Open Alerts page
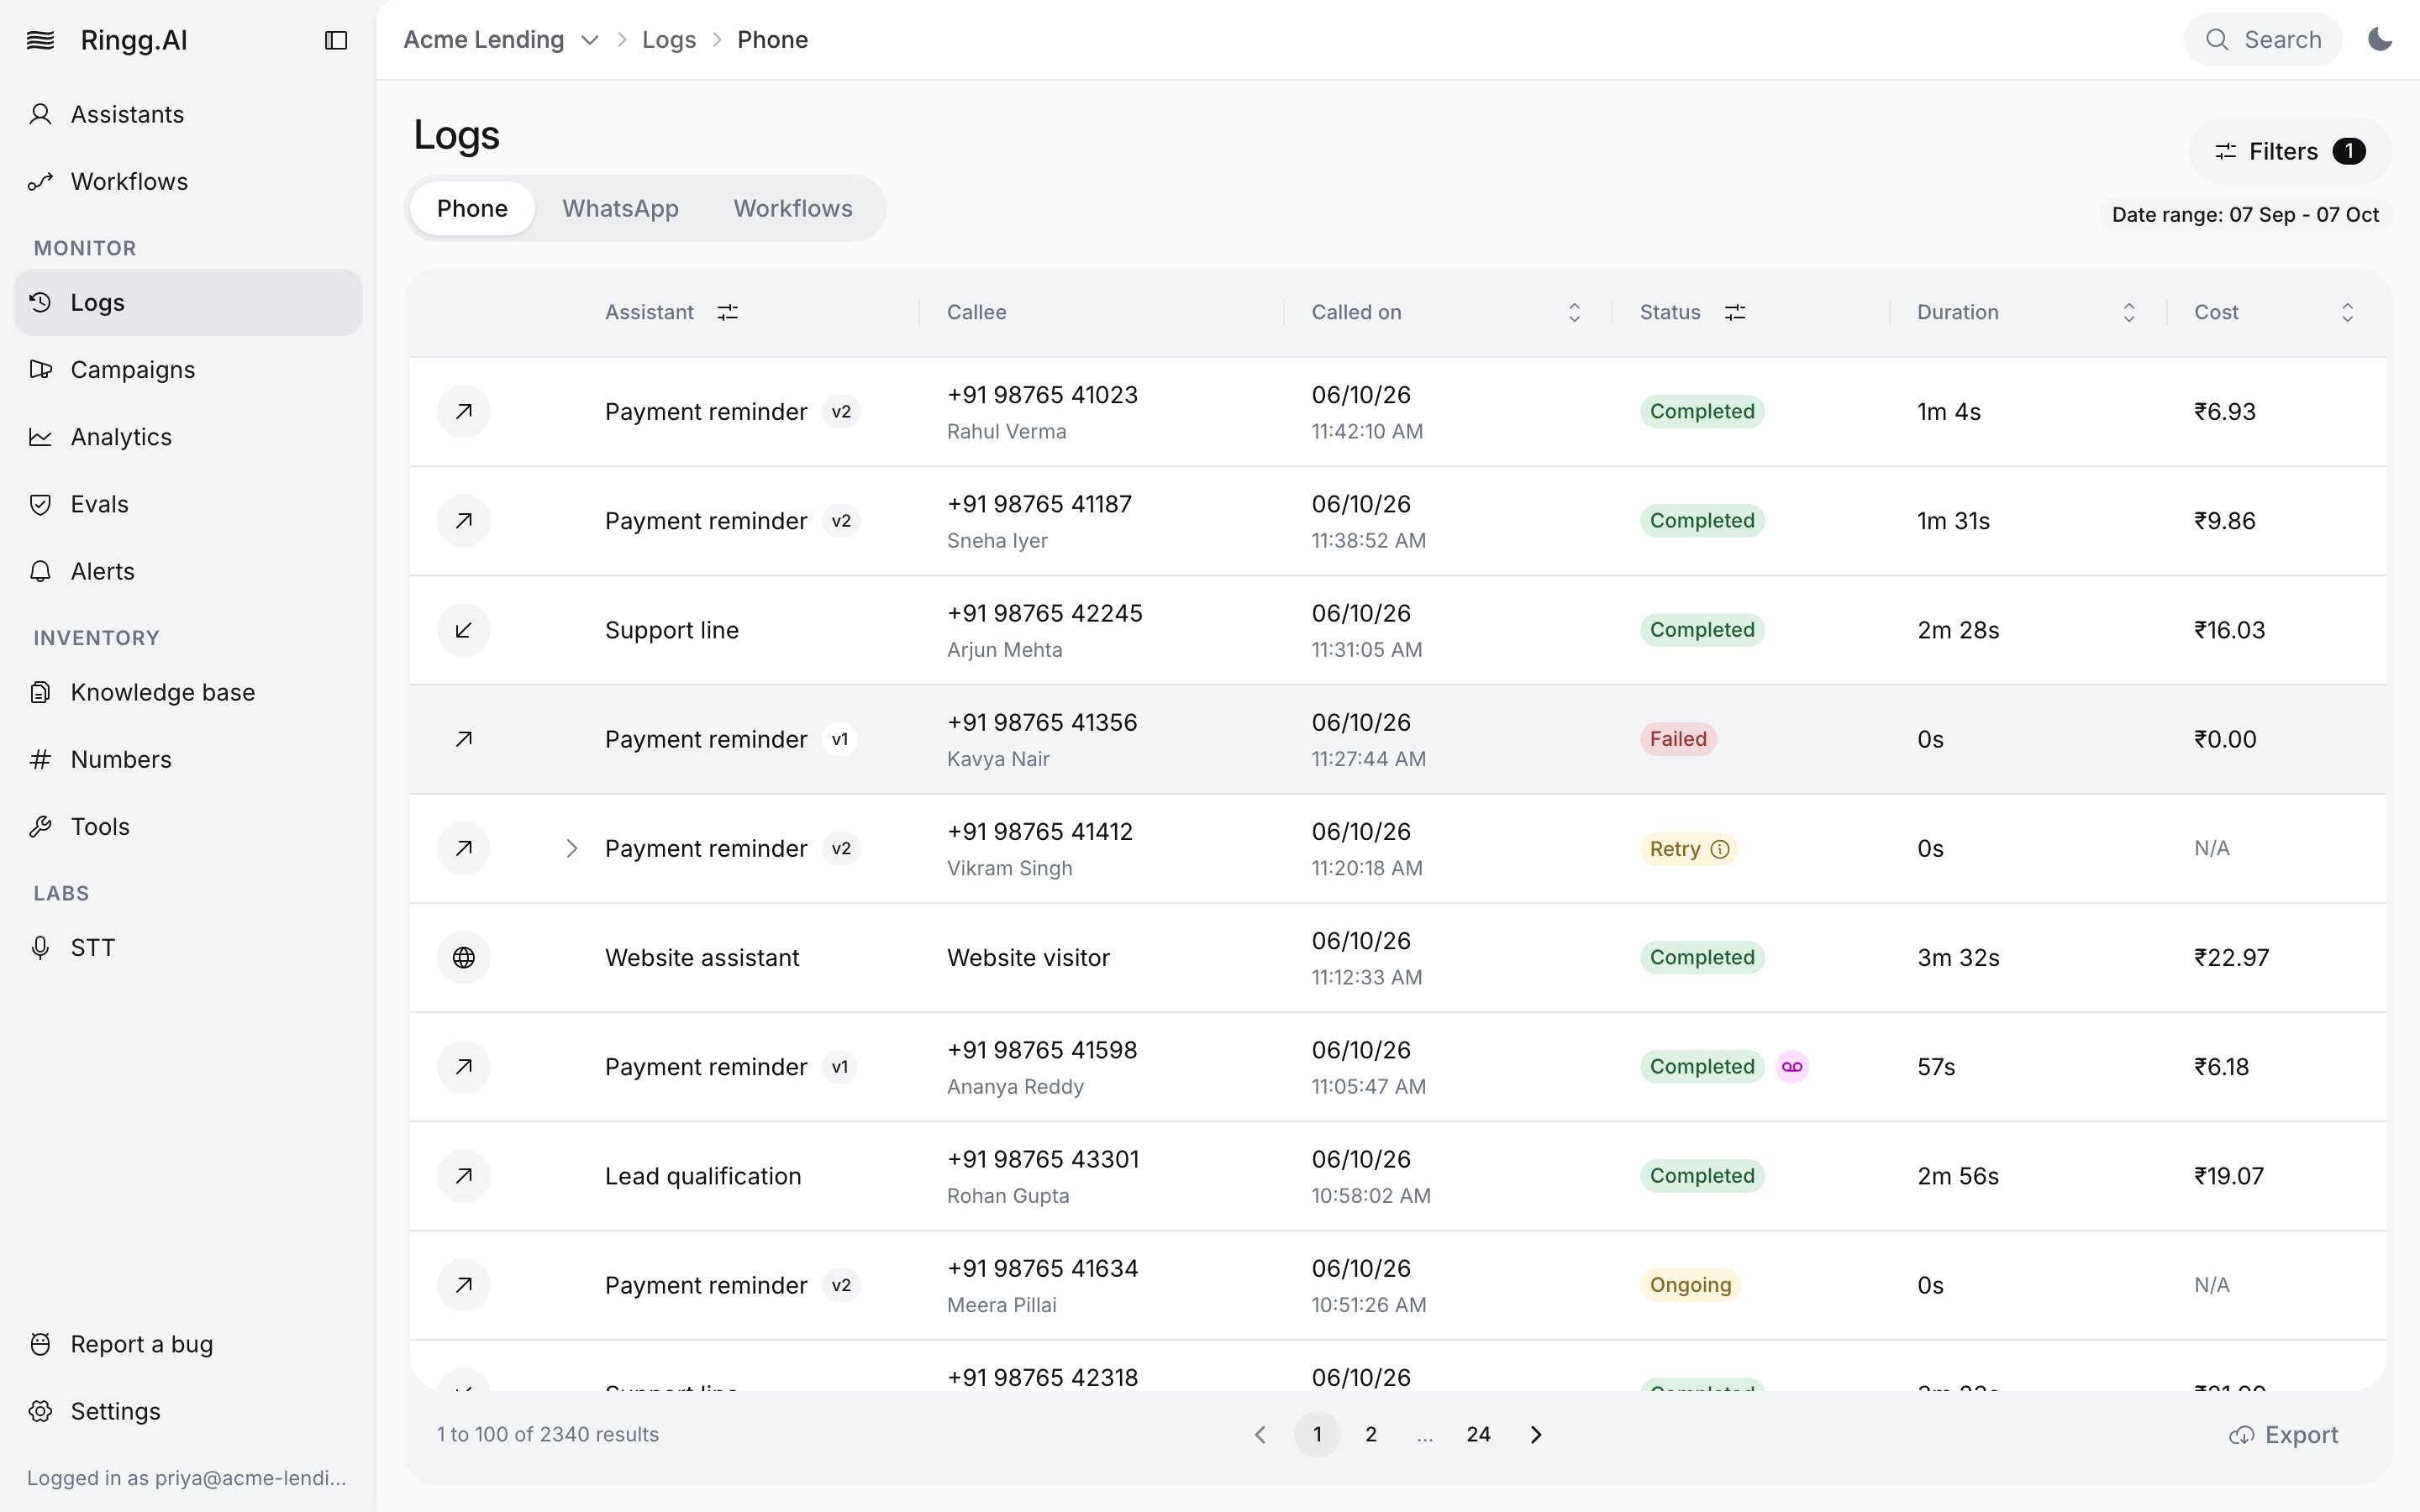Screen dimensions: 2420x1512 pyautogui.click(x=188, y=571)
